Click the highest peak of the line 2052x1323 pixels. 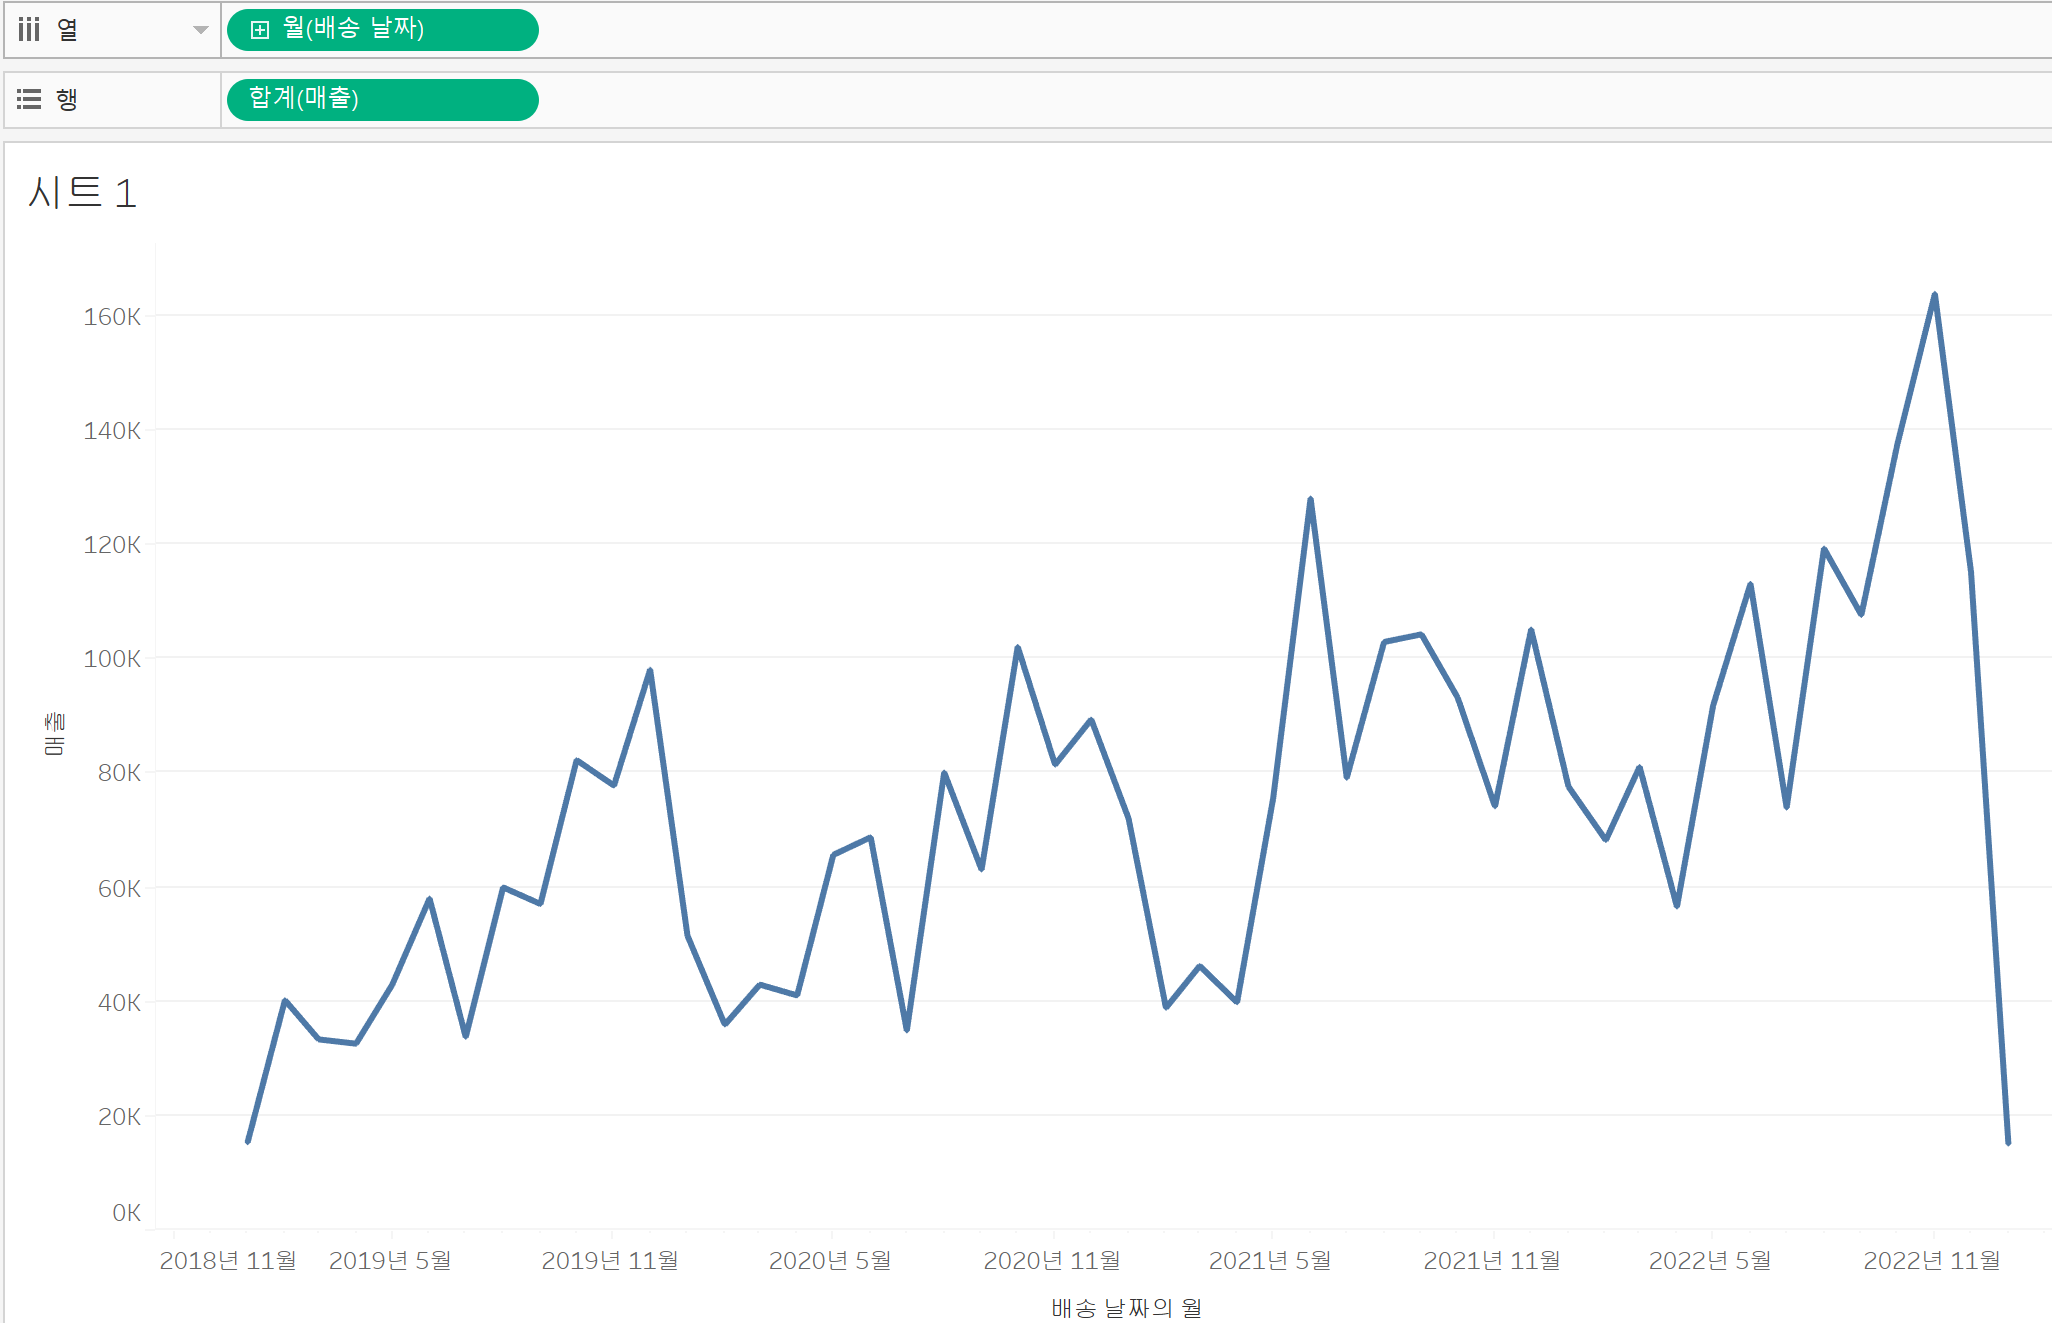pos(1934,296)
